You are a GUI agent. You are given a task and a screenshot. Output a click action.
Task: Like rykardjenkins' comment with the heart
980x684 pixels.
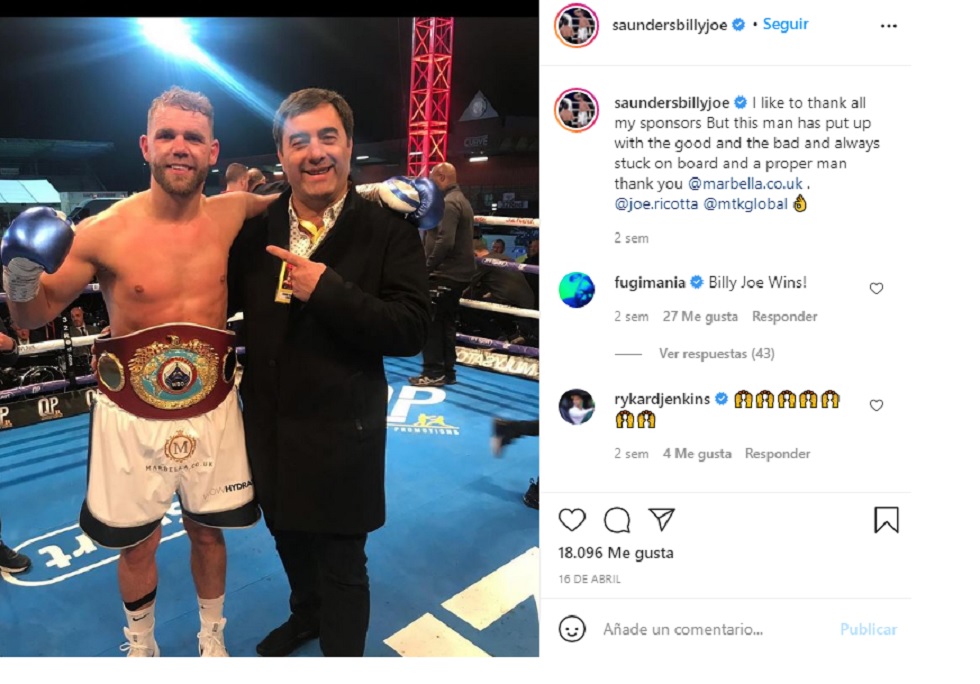pos(876,405)
